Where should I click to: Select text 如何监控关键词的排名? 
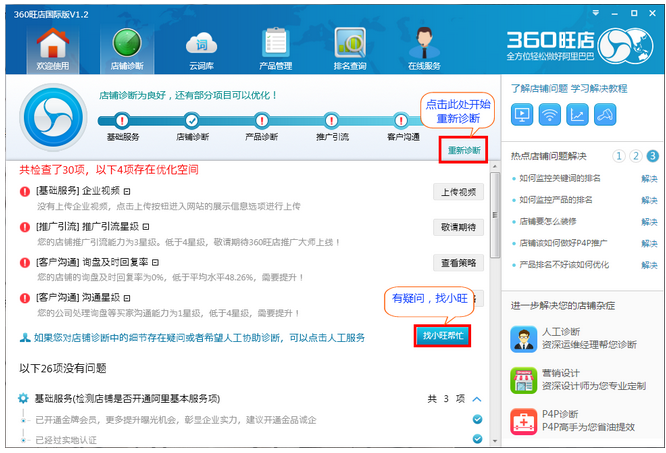[560, 178]
